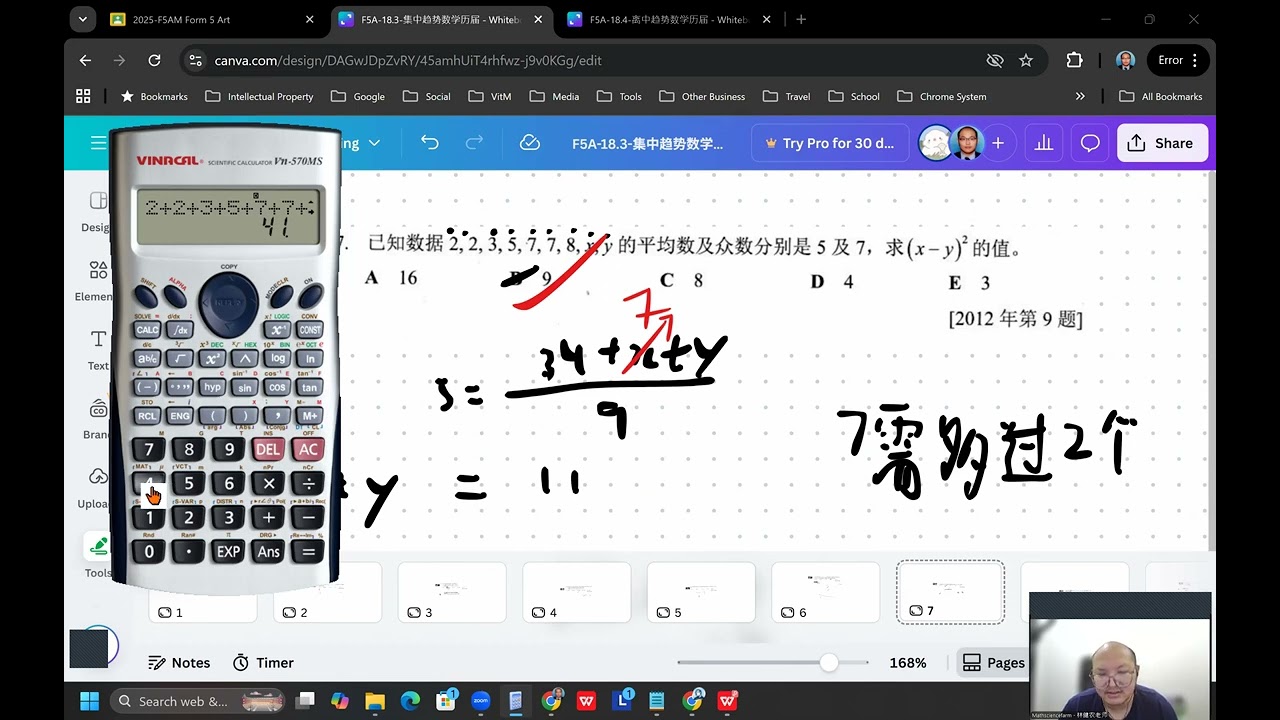1280x720 pixels.
Task: Click the calculator divide key
Action: point(308,483)
